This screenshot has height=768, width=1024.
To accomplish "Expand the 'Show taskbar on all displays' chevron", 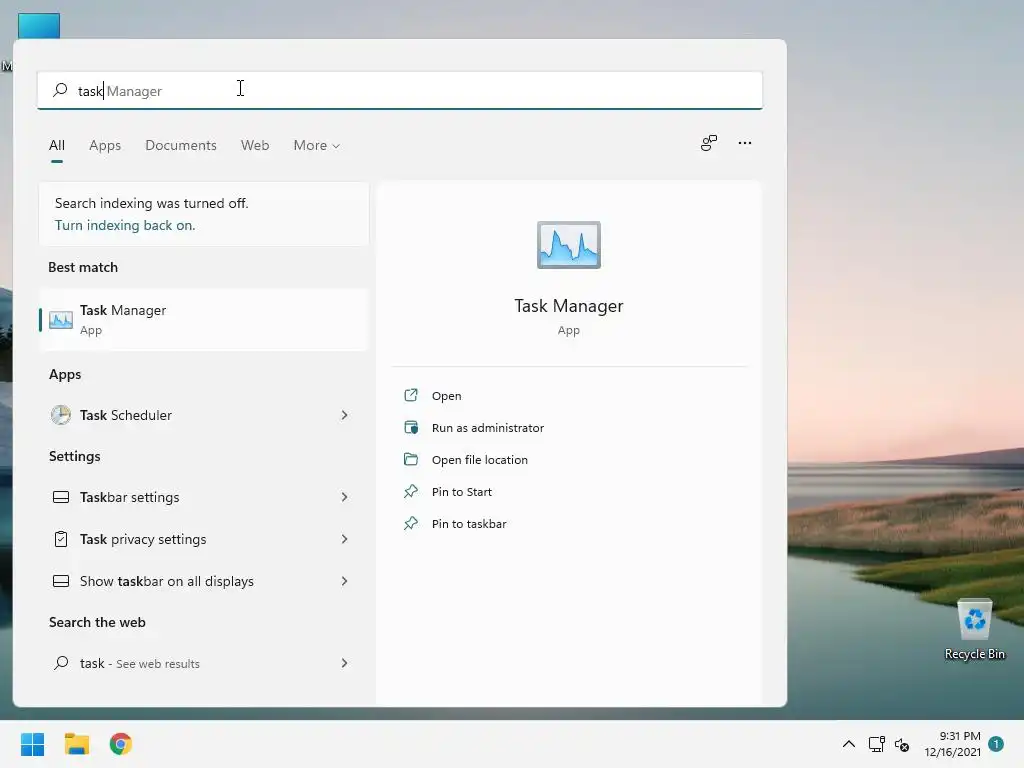I will tap(344, 581).
